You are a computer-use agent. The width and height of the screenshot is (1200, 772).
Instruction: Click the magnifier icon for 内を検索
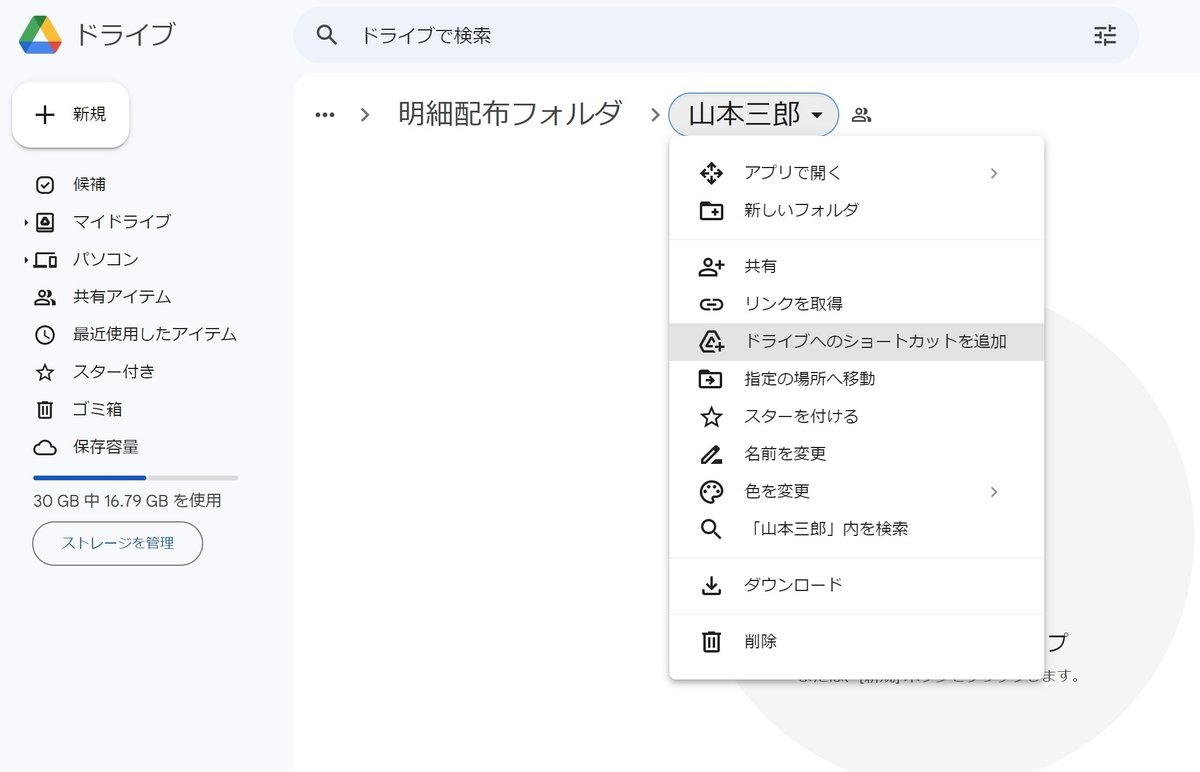click(x=711, y=529)
